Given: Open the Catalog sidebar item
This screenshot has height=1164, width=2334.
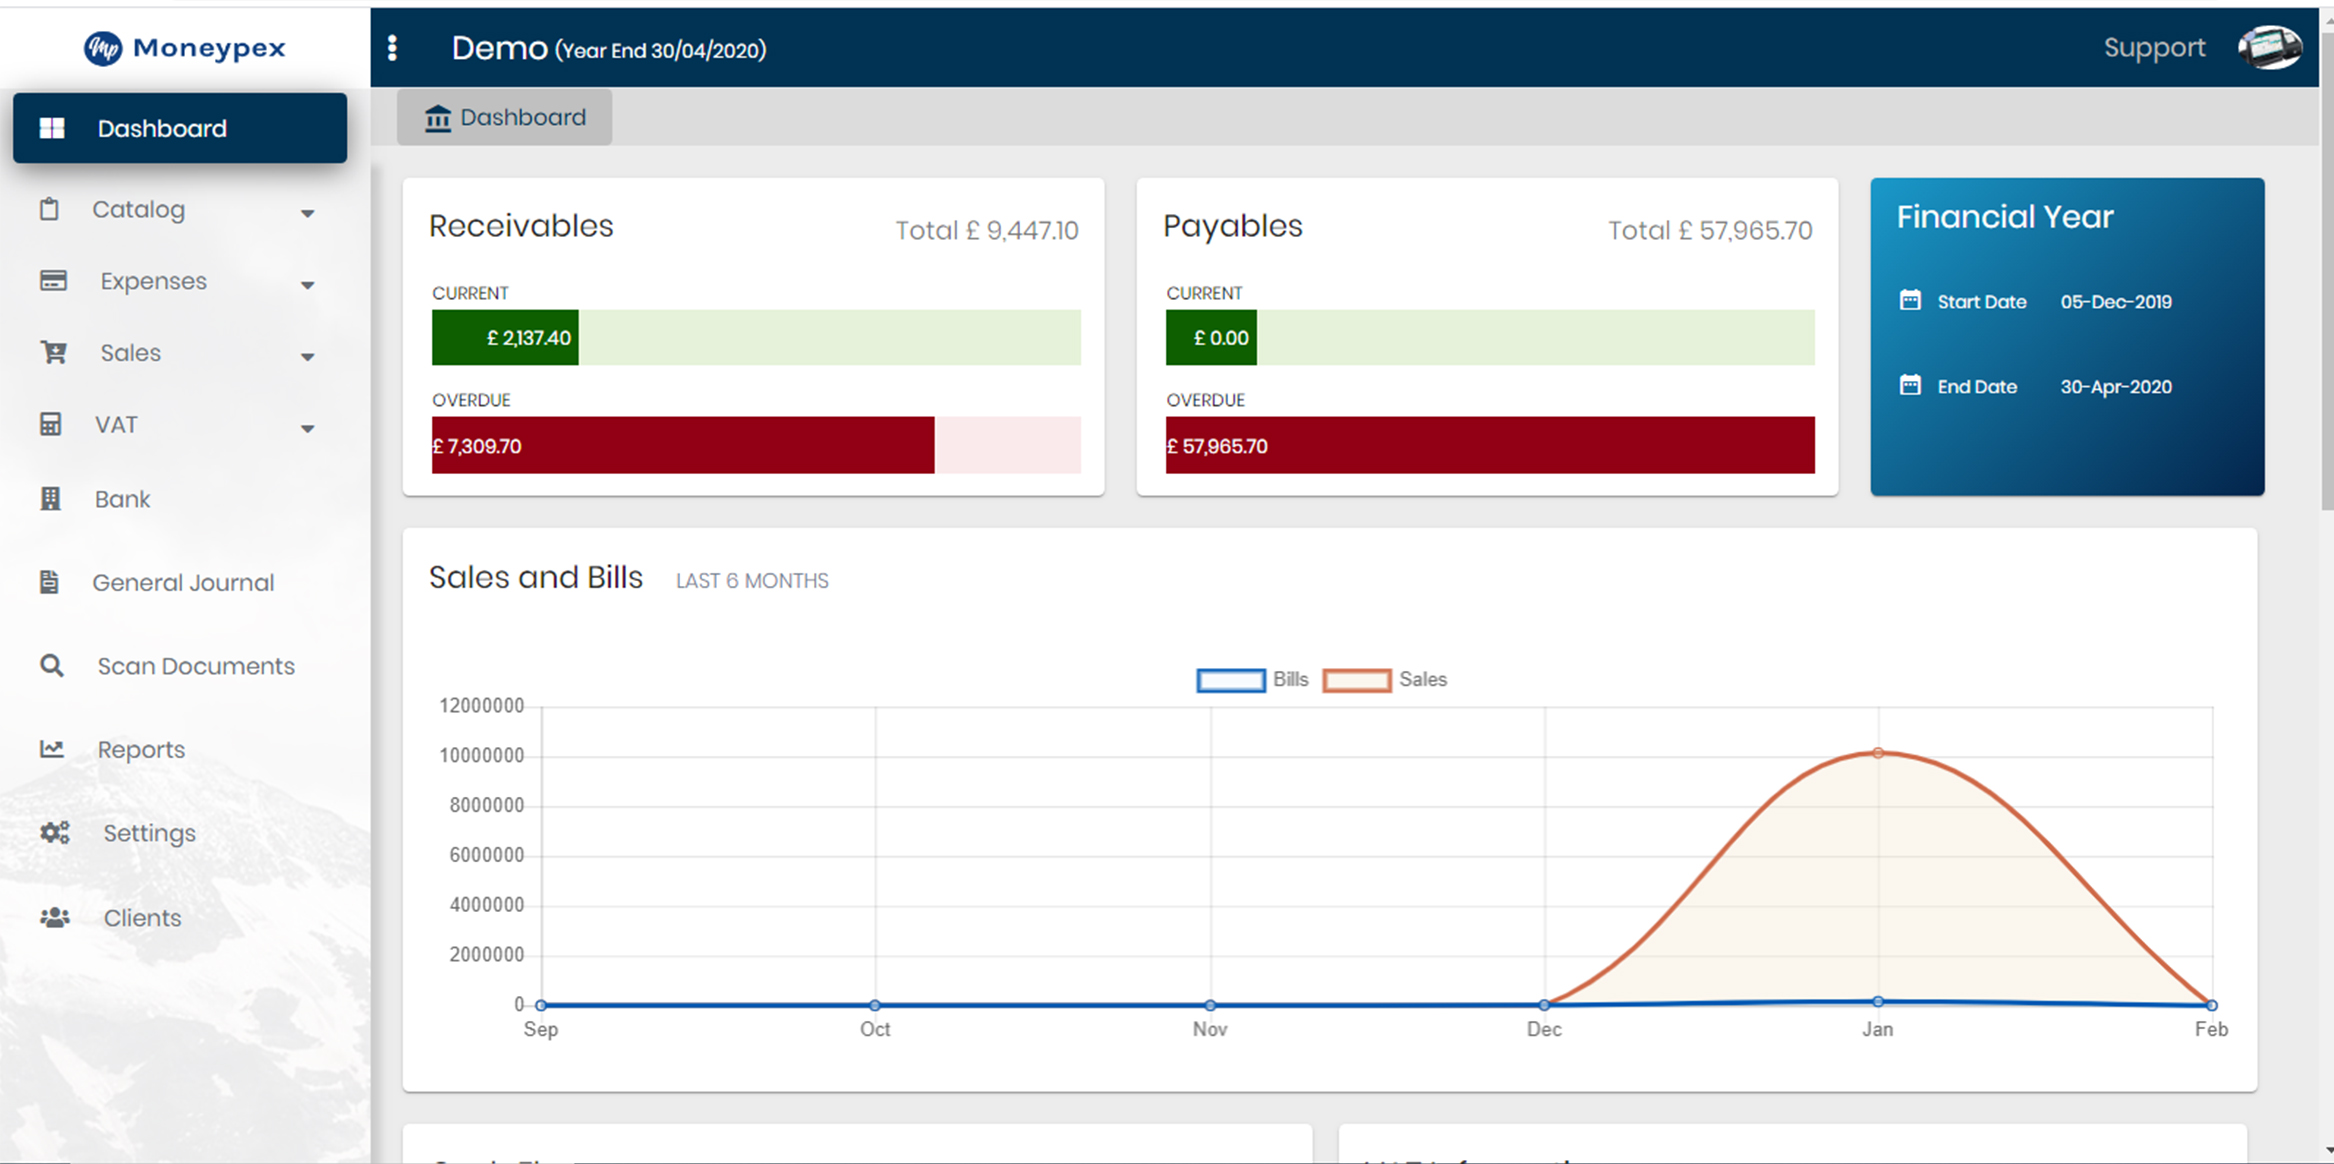Looking at the screenshot, I should [x=139, y=210].
